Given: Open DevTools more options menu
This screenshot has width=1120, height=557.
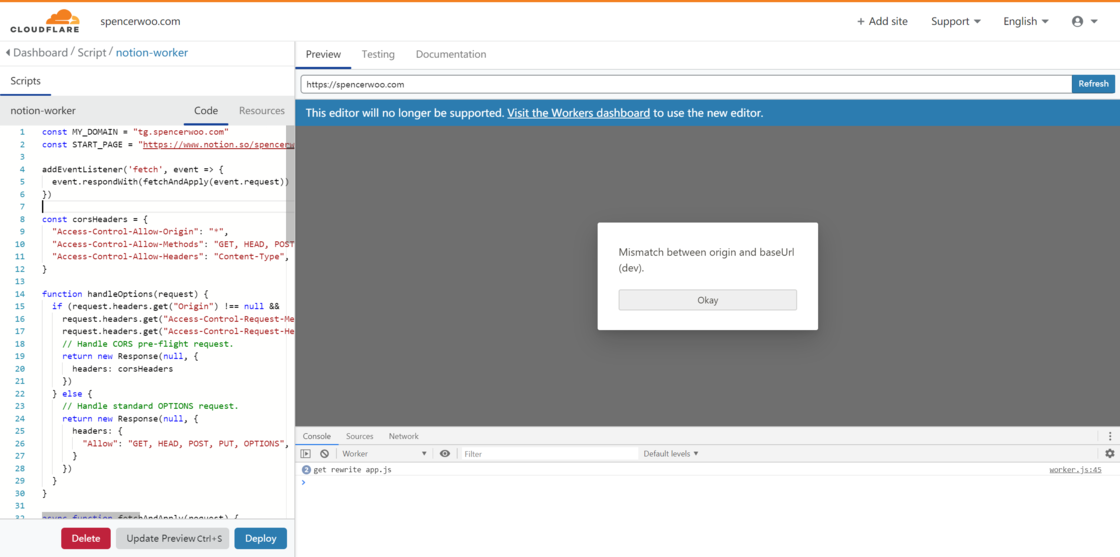Looking at the screenshot, I should (x=1109, y=436).
